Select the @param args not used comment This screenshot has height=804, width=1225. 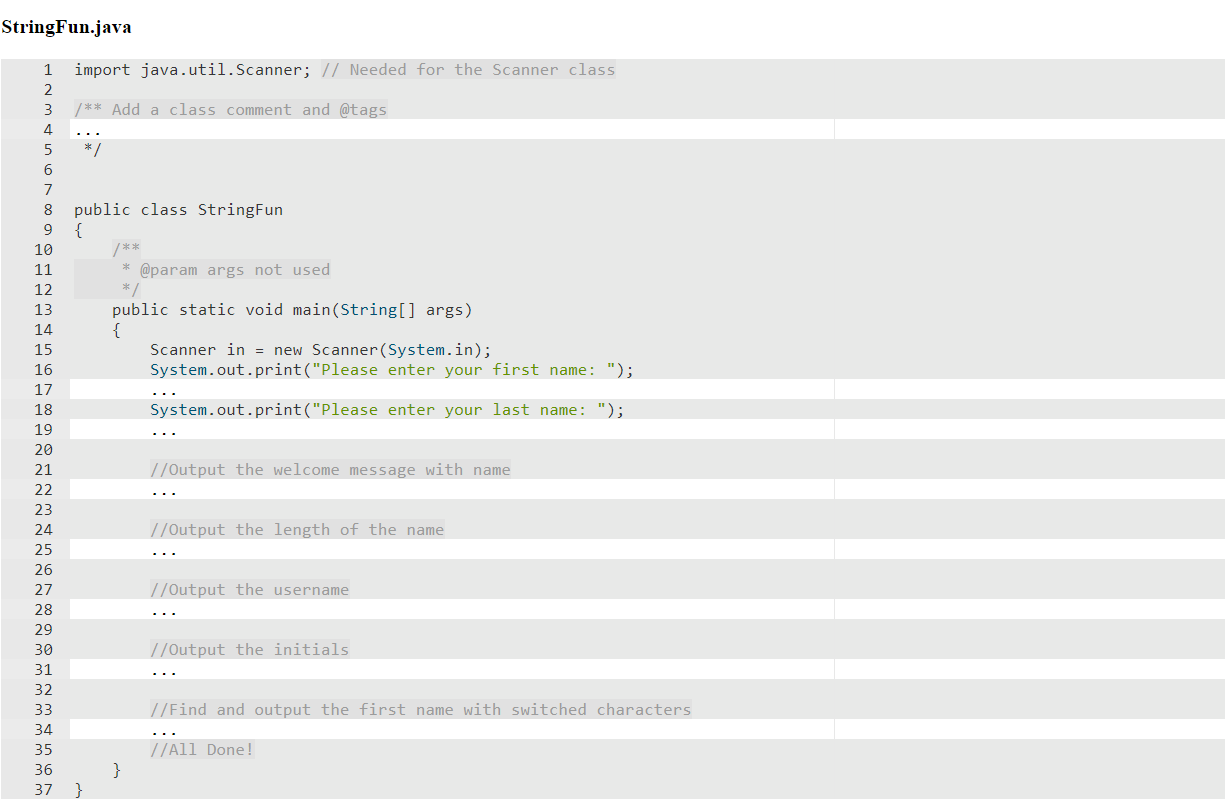pyautogui.click(x=225, y=269)
